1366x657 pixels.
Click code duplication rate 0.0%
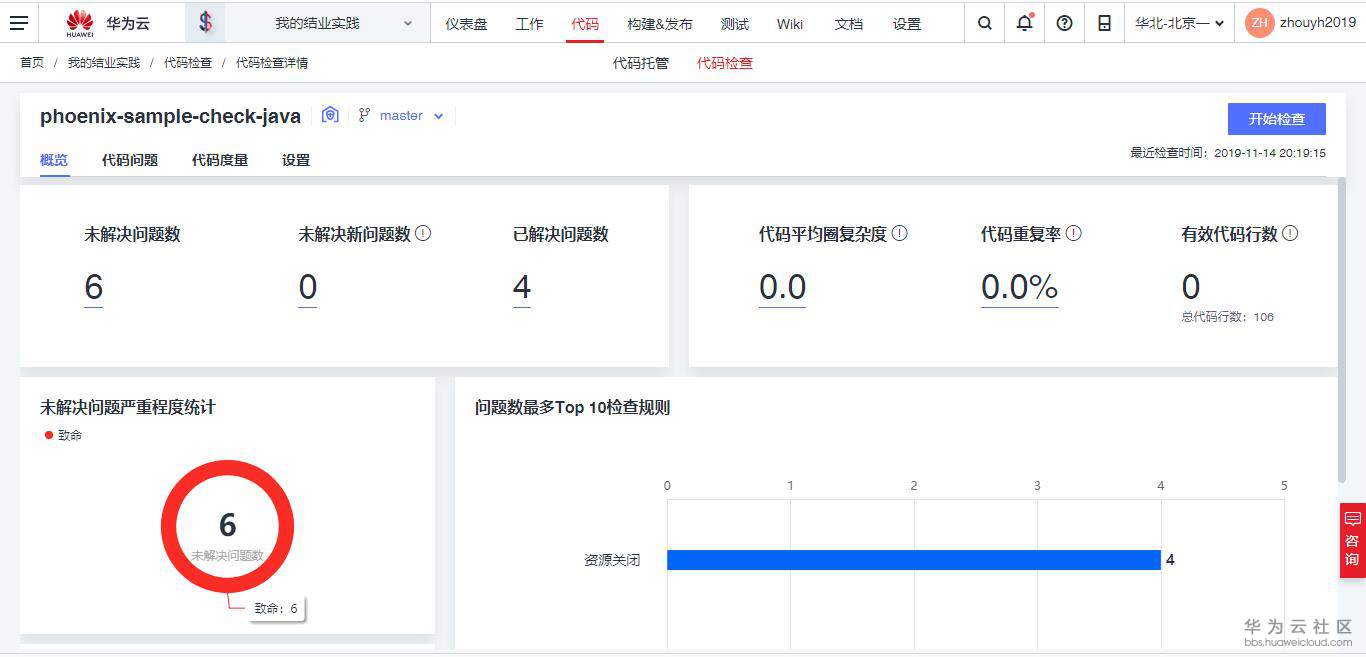pos(1020,288)
